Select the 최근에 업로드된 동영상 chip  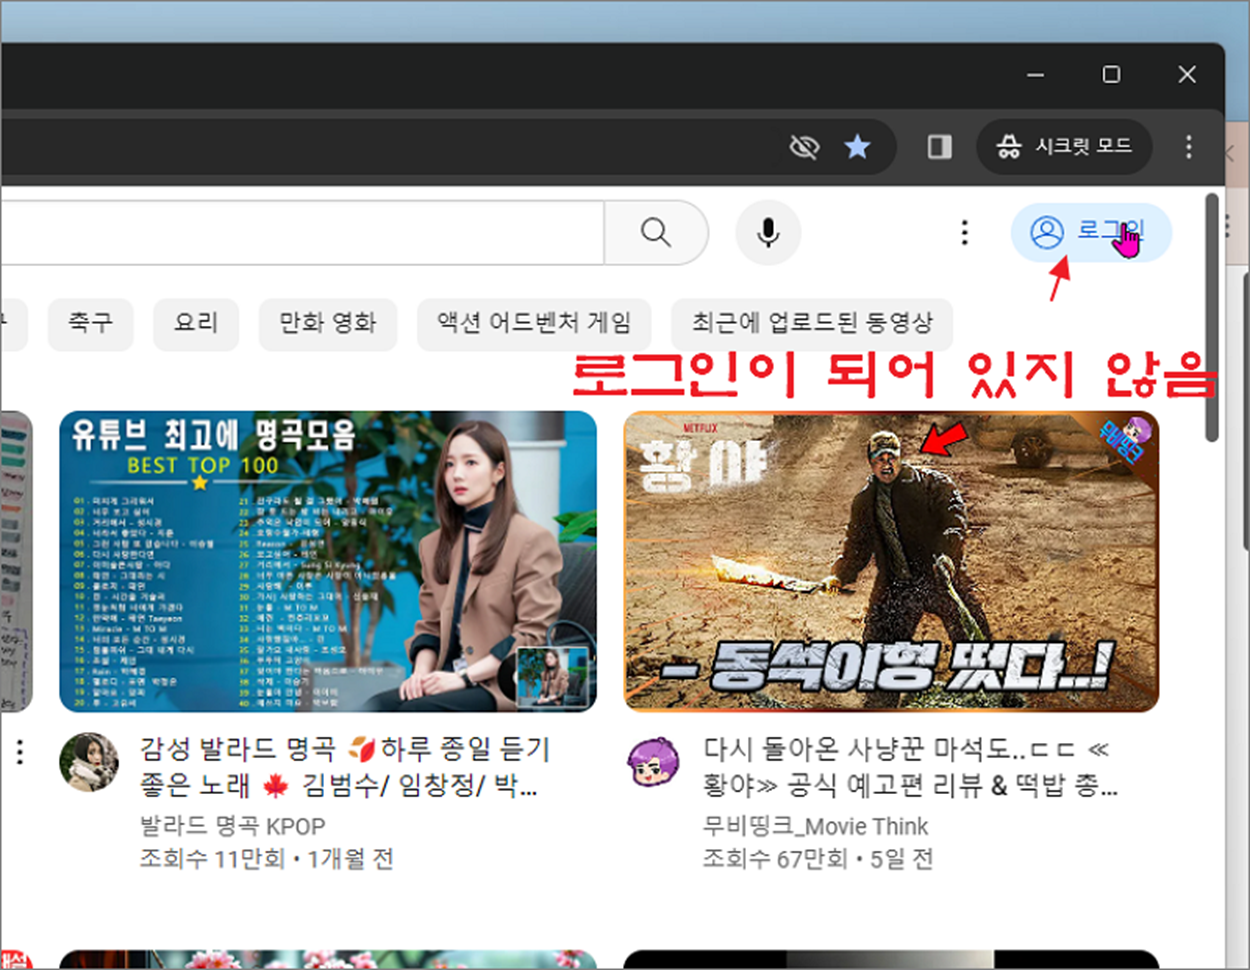point(812,323)
